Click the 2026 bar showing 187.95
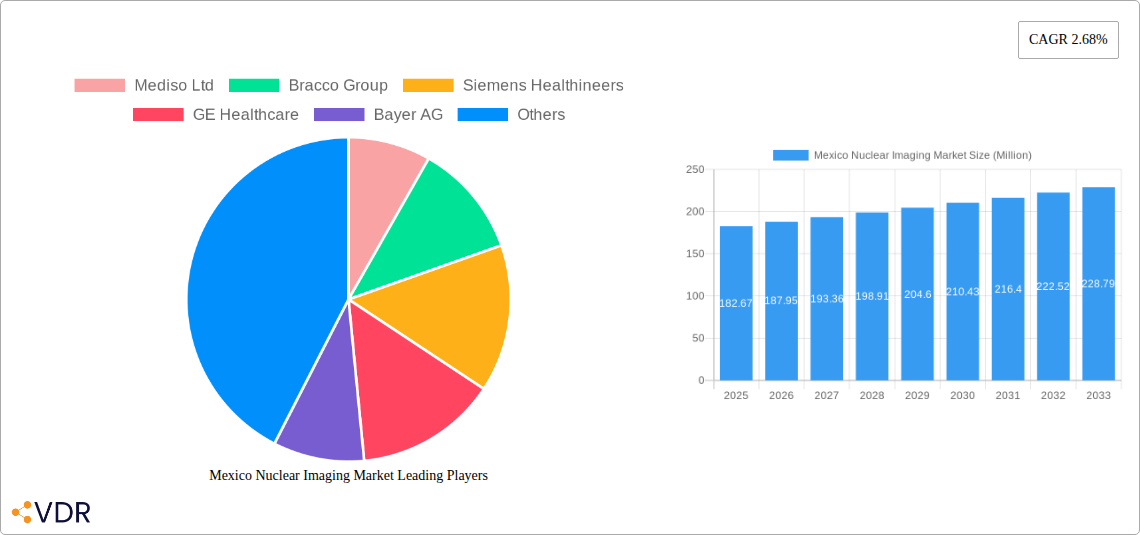The width and height of the screenshot is (1140, 535). point(782,301)
